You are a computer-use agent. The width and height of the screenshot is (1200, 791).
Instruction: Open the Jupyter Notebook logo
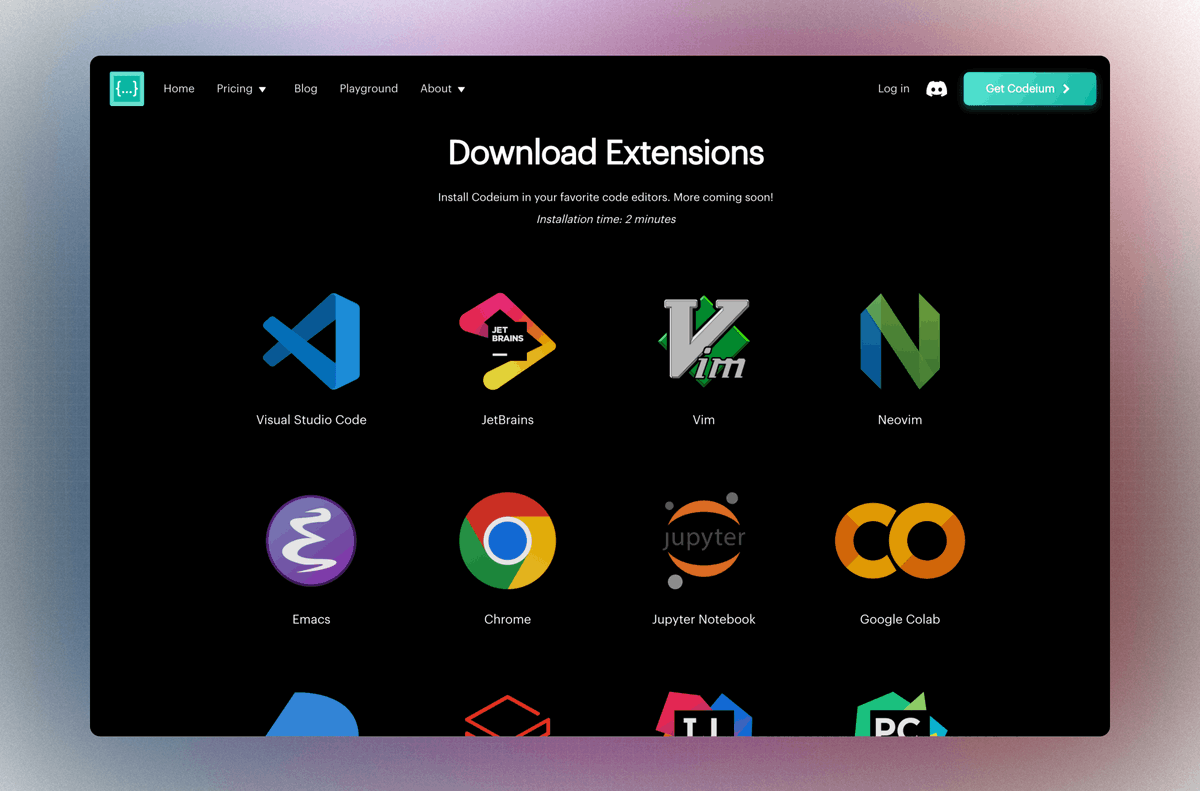[x=704, y=540]
